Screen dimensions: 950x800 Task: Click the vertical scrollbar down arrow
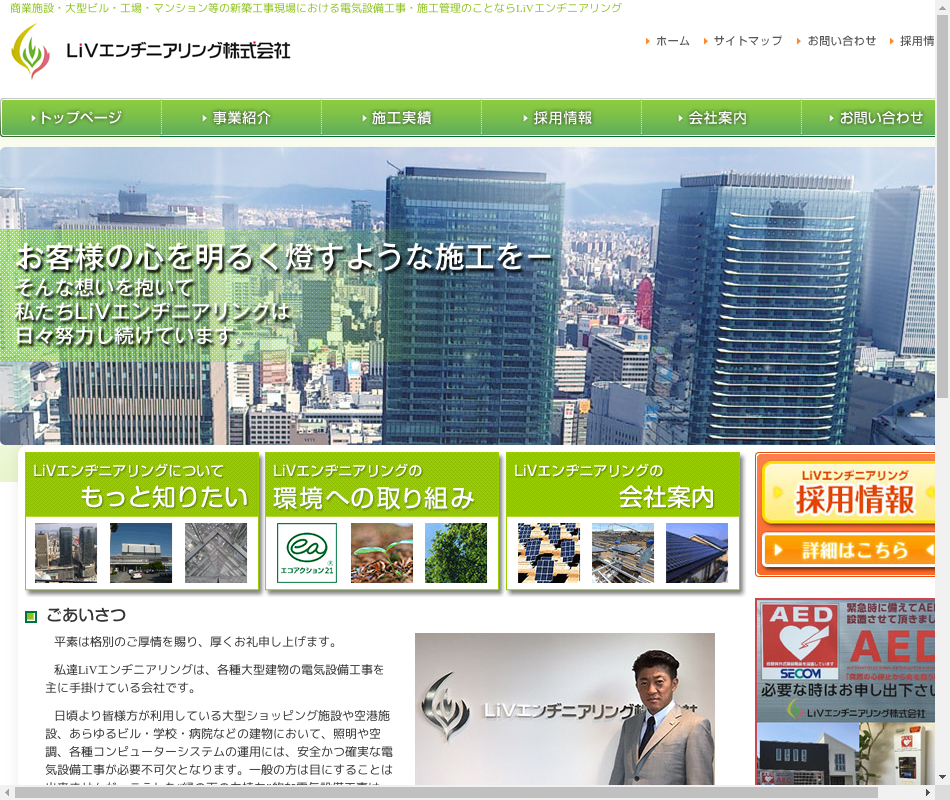point(942,777)
